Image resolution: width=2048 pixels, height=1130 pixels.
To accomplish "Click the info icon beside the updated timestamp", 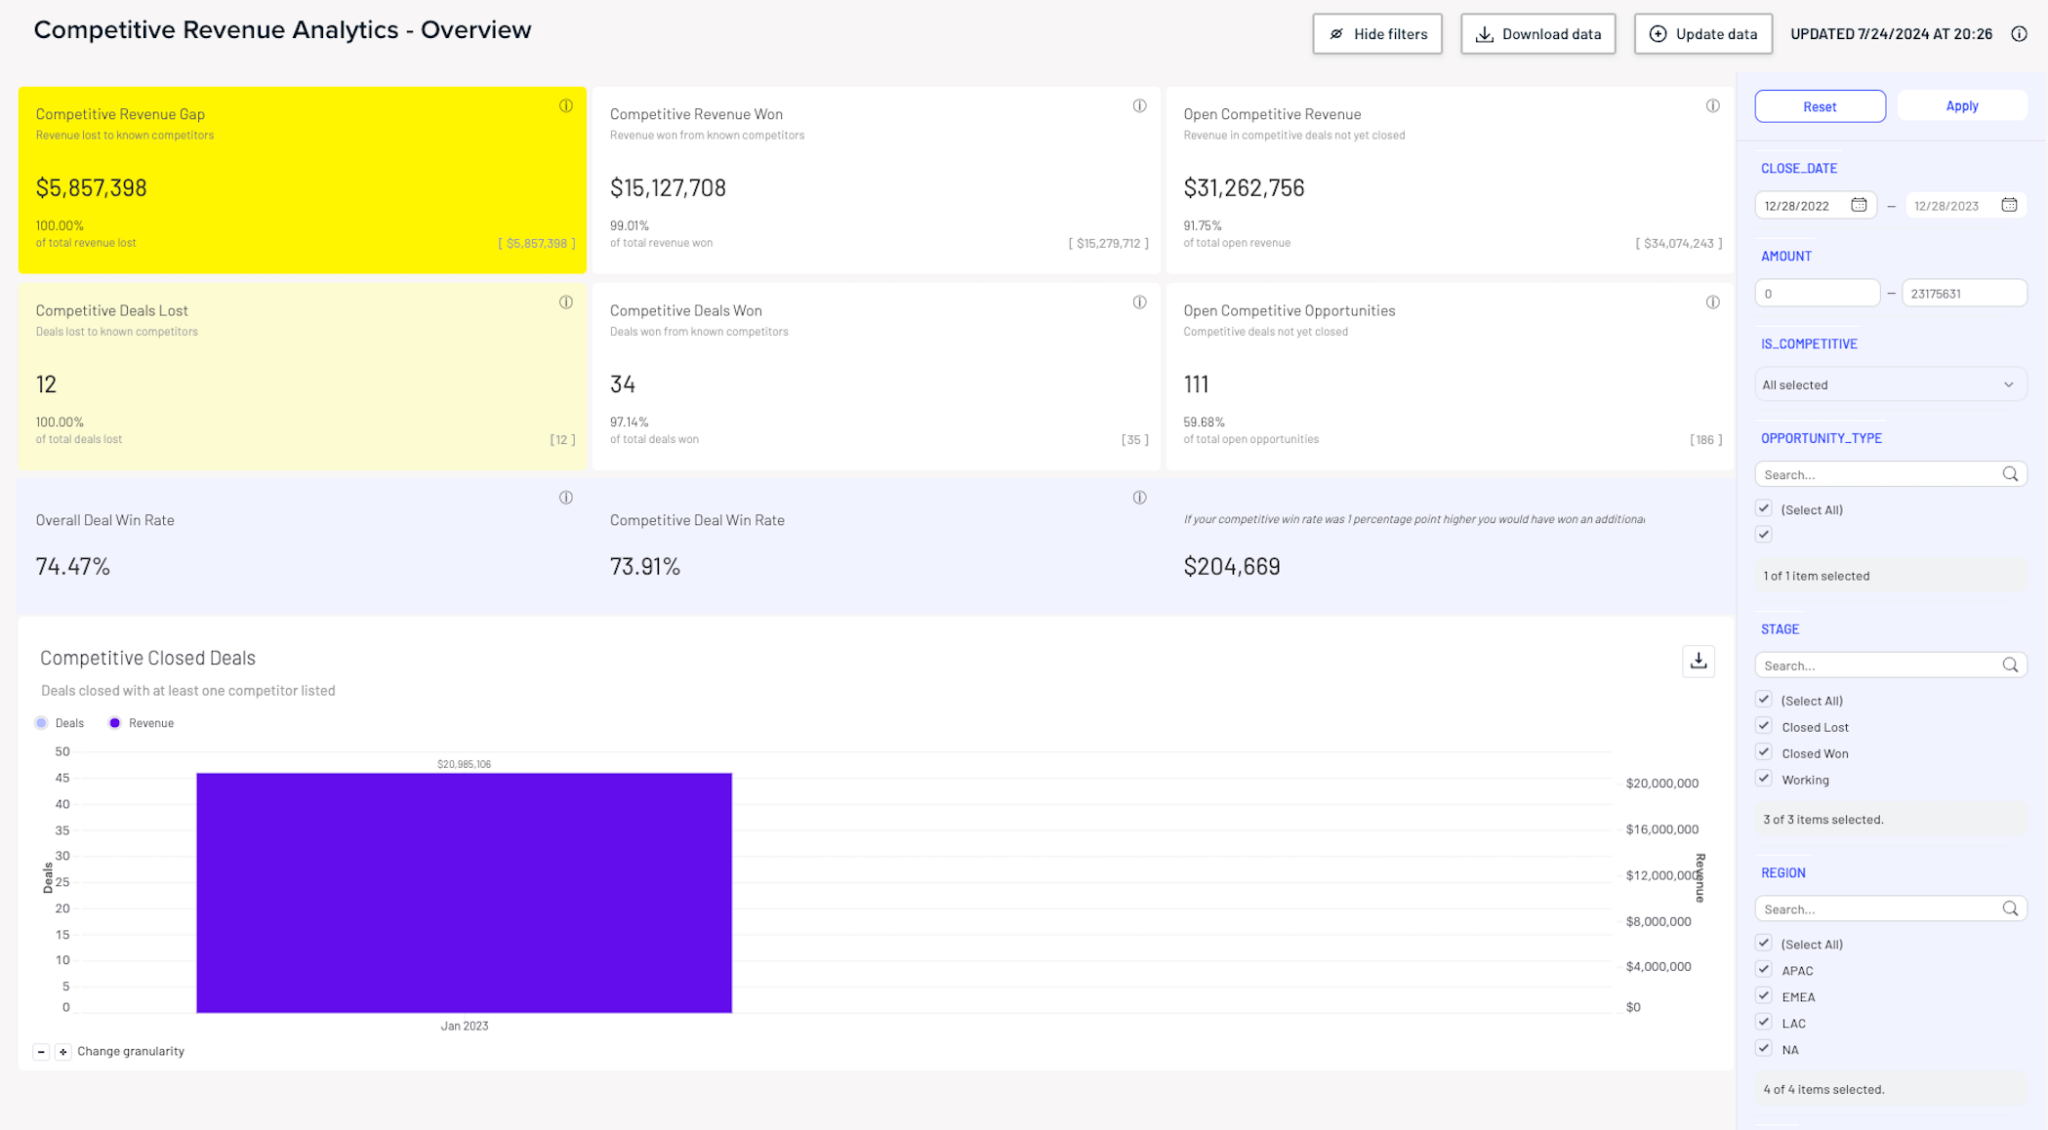I will pos(2019,33).
